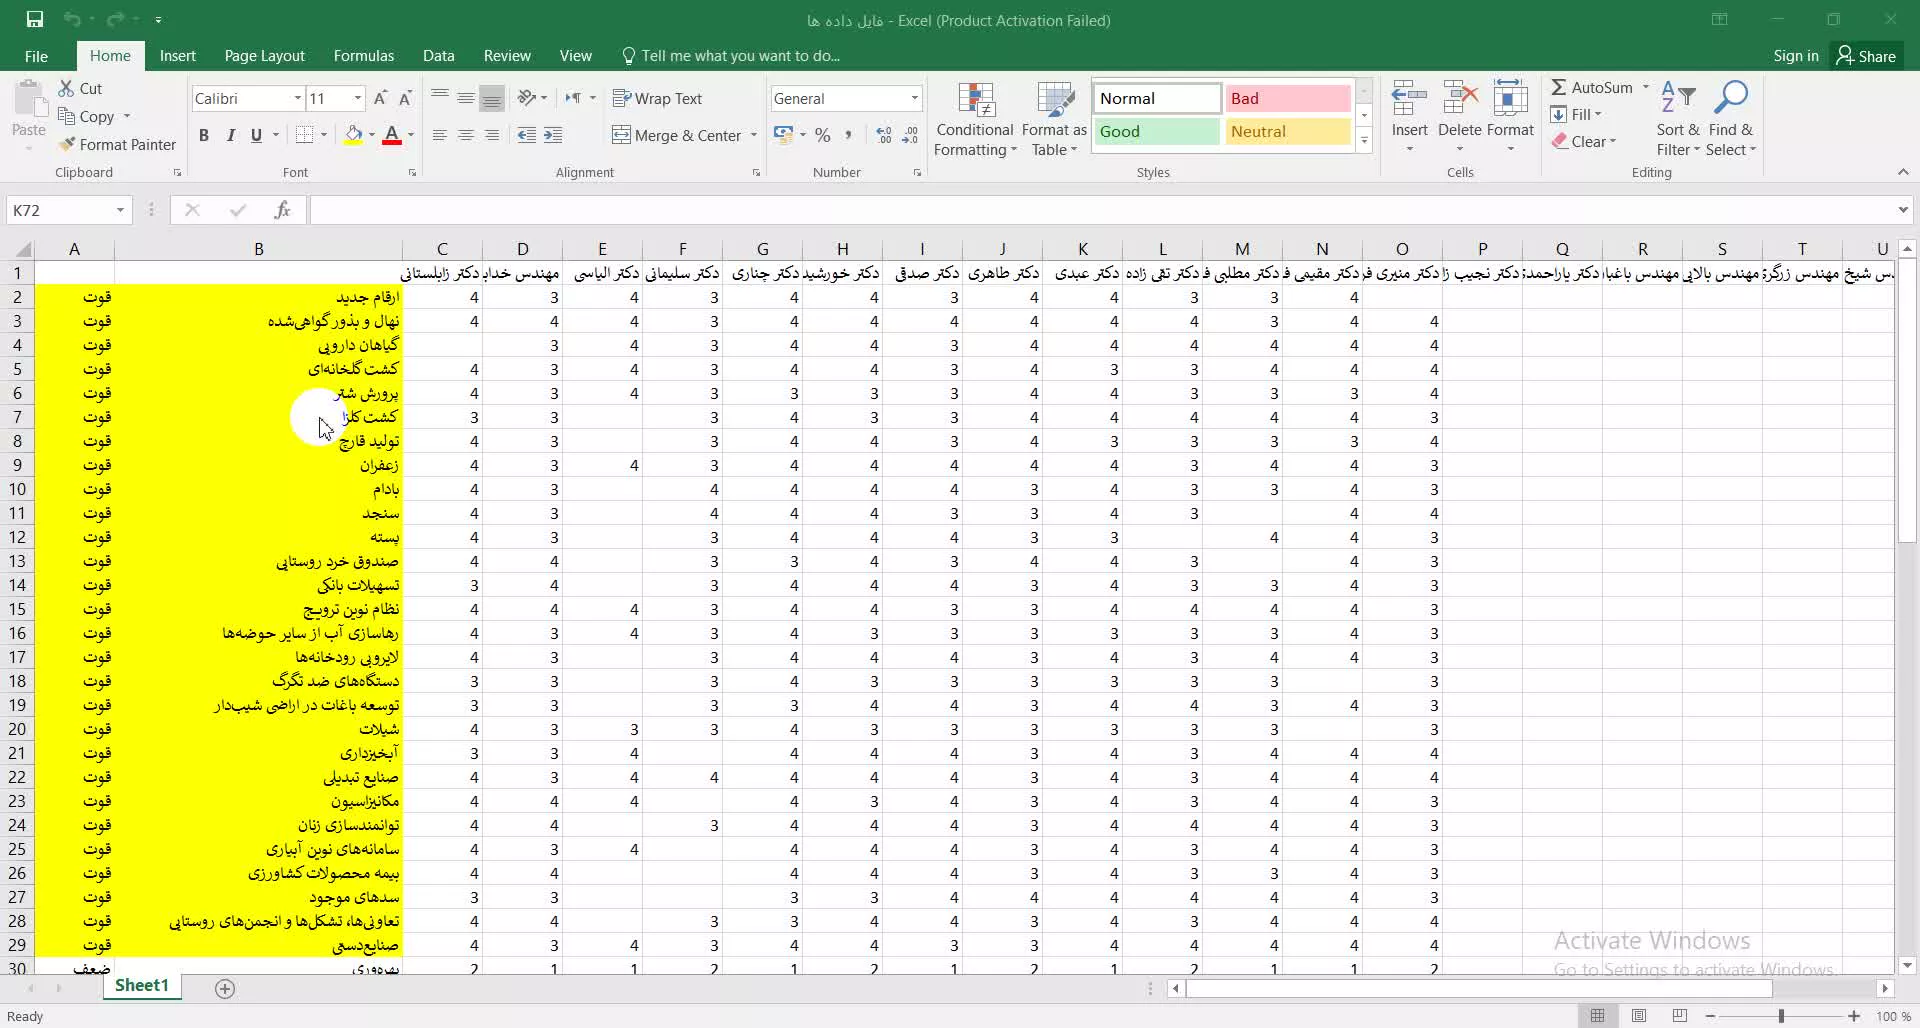This screenshot has height=1028, width=1920.
Task: Open the Formulas ribbon tab
Action: (364, 56)
